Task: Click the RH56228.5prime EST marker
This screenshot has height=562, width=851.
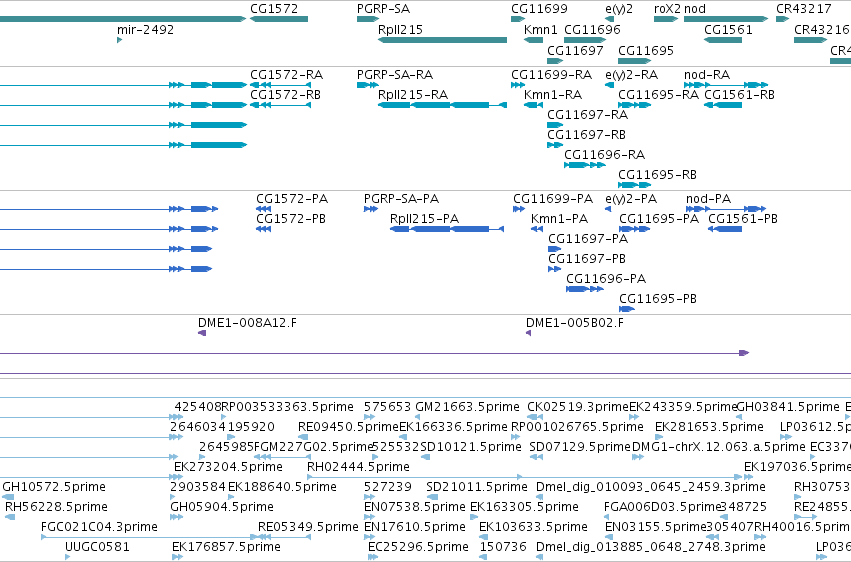Action: [x=10, y=517]
